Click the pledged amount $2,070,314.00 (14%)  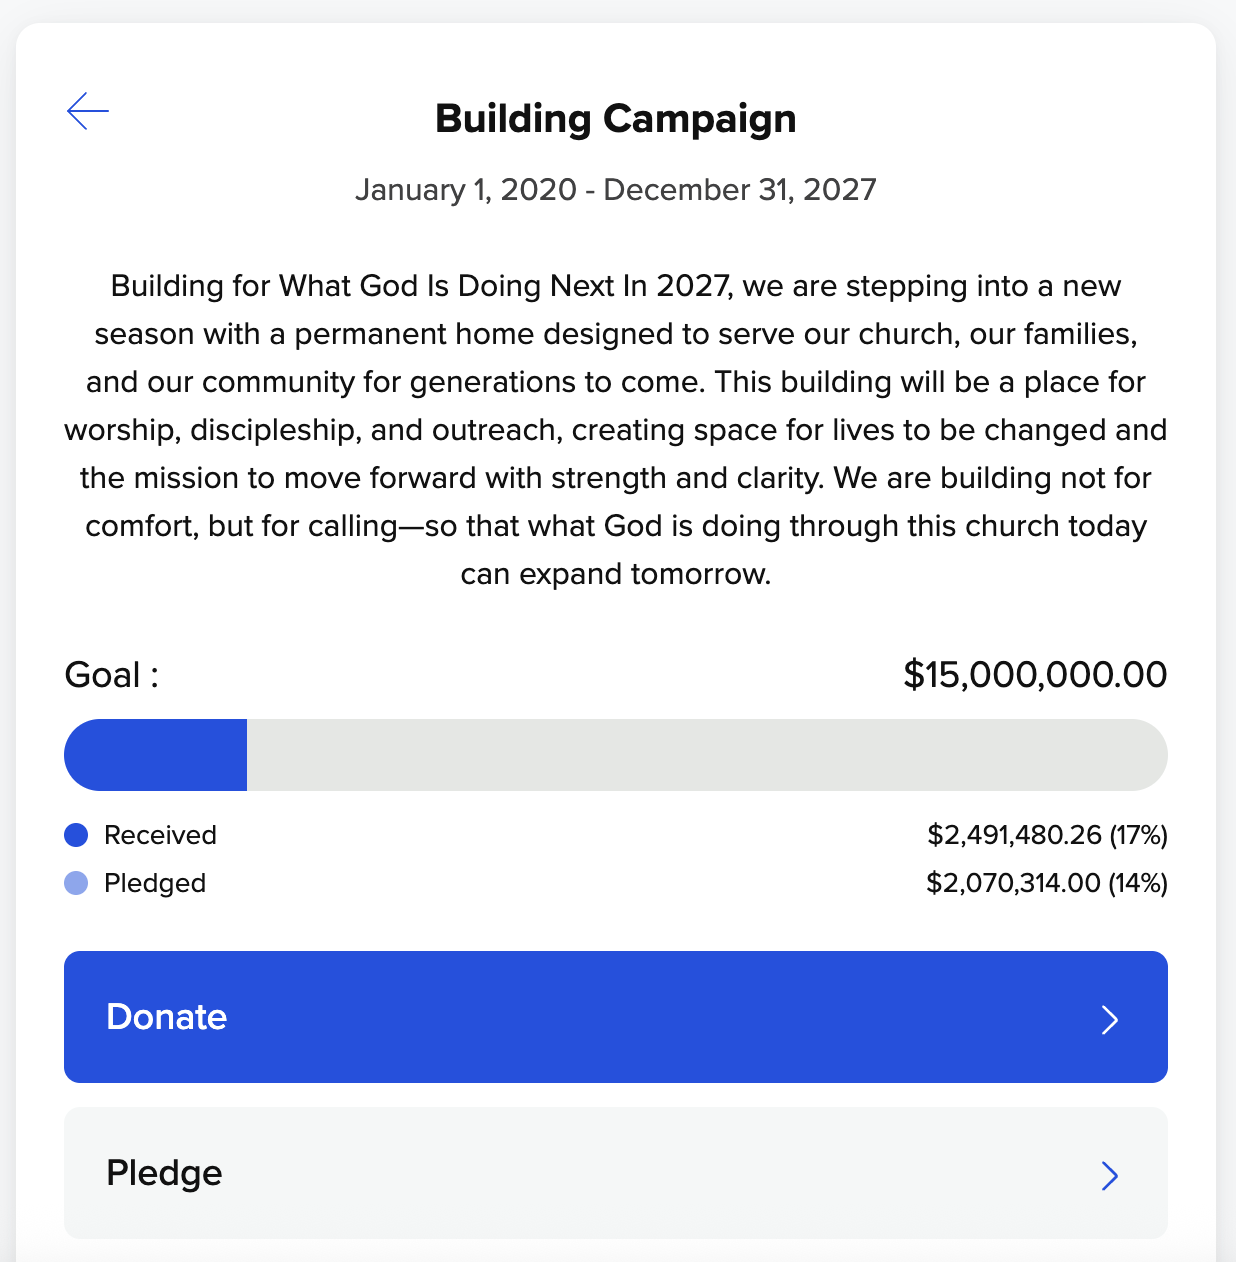coord(1047,883)
